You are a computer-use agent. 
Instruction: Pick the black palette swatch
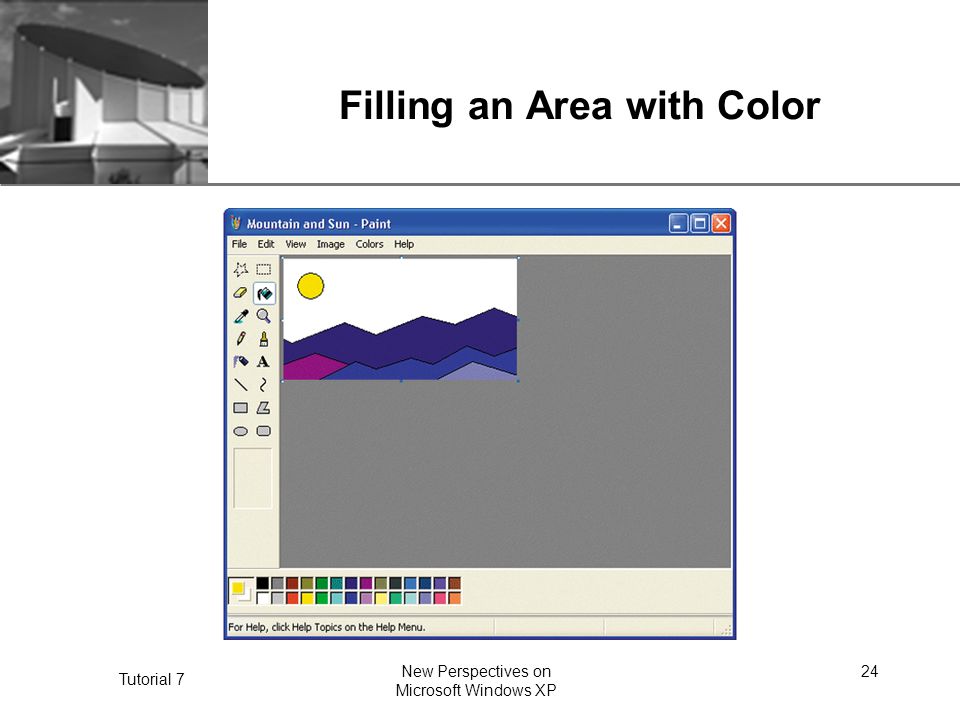click(263, 583)
